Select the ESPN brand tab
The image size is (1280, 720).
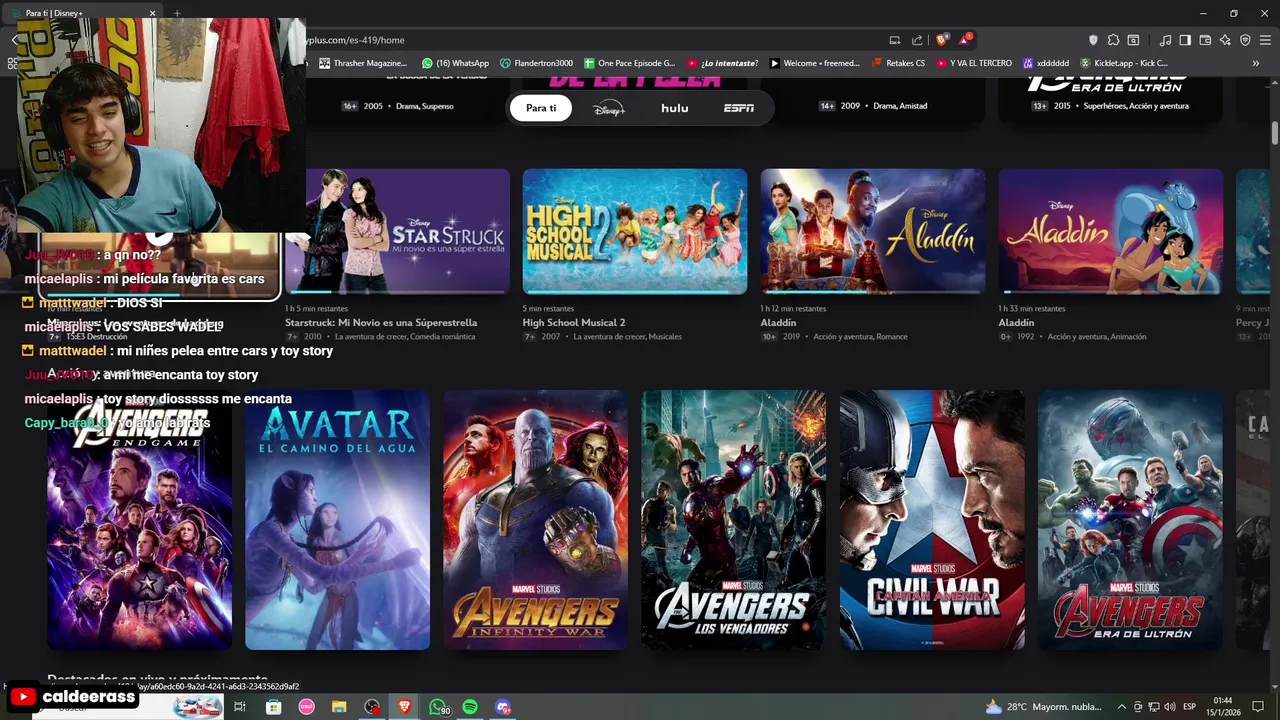click(x=739, y=108)
